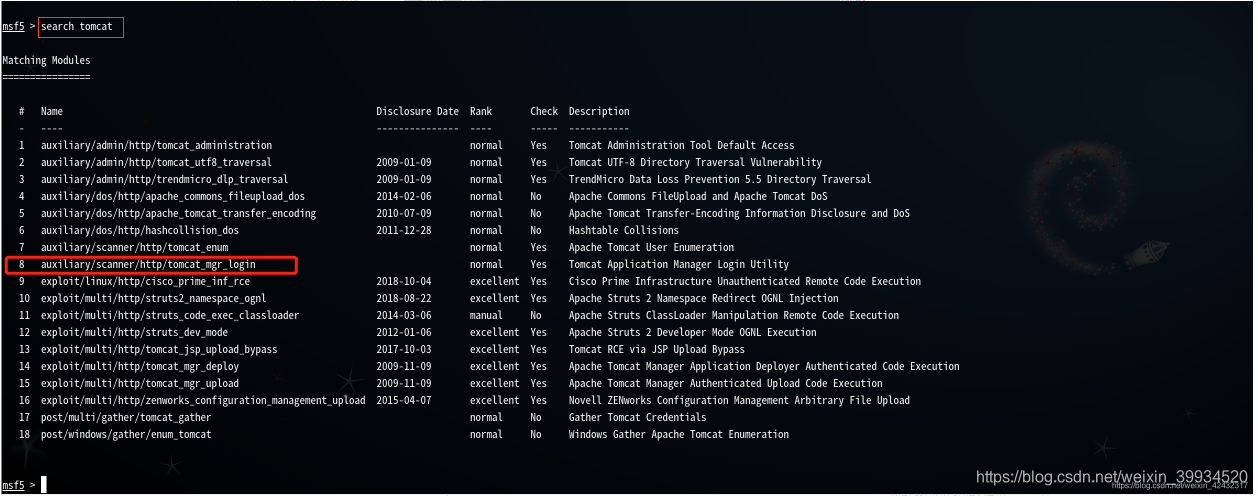This screenshot has height=496, width=1258.
Task: Click the 'Disclosure Date' column header
Action: click(x=418, y=111)
